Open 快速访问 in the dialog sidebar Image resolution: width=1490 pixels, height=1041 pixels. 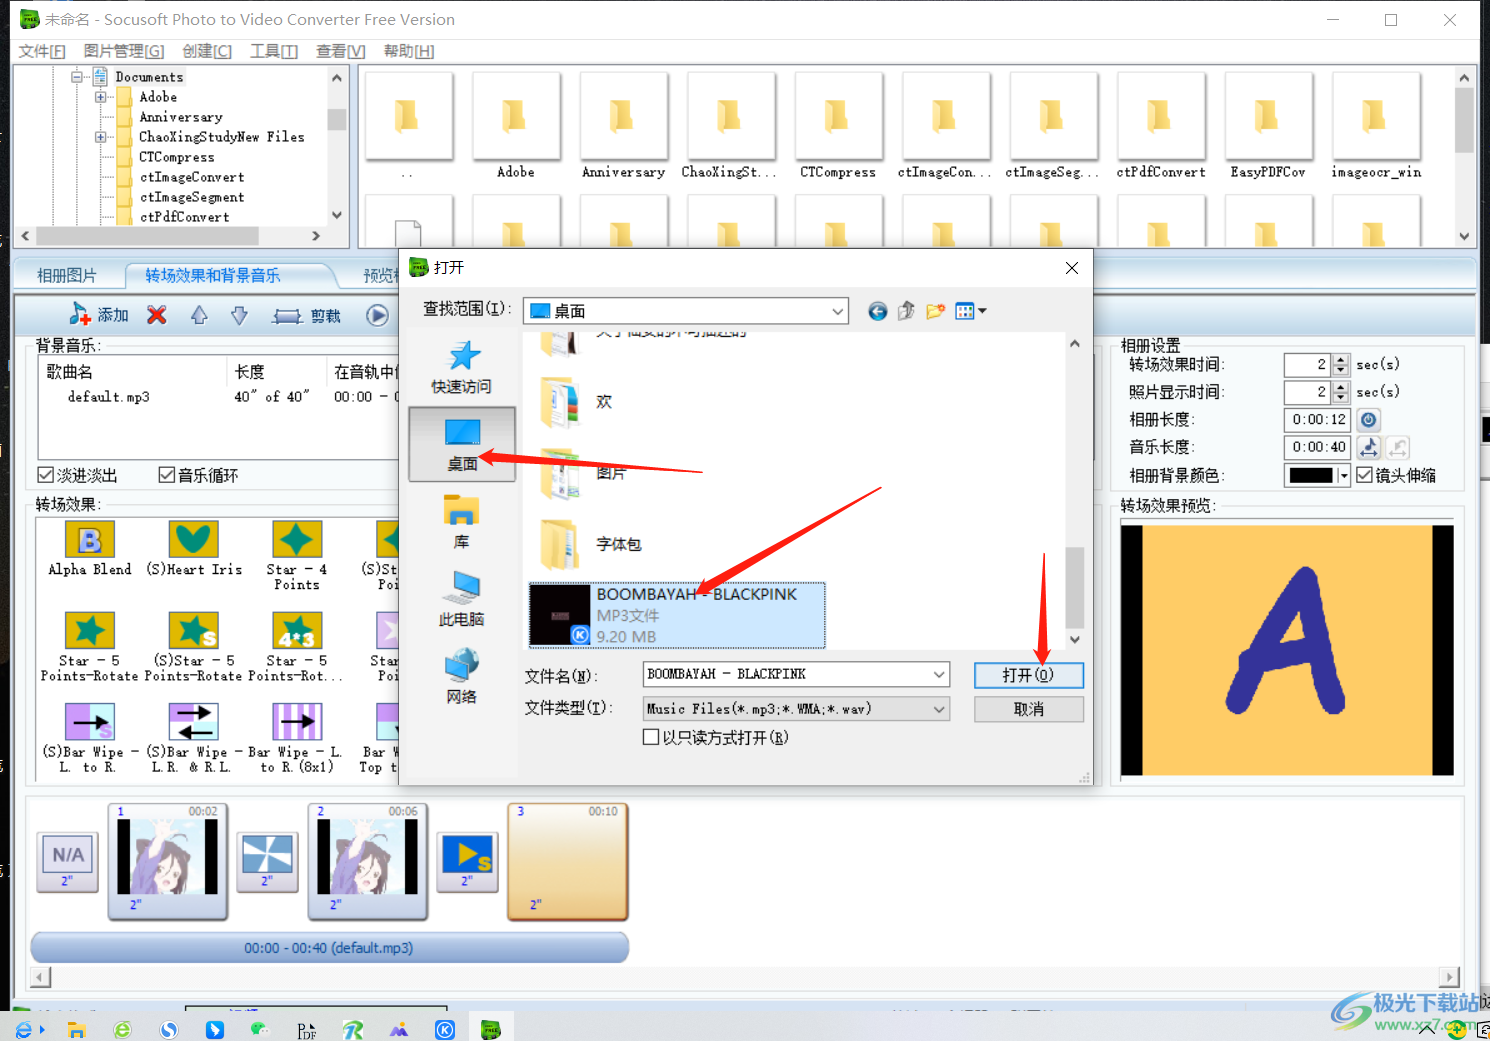coord(462,366)
